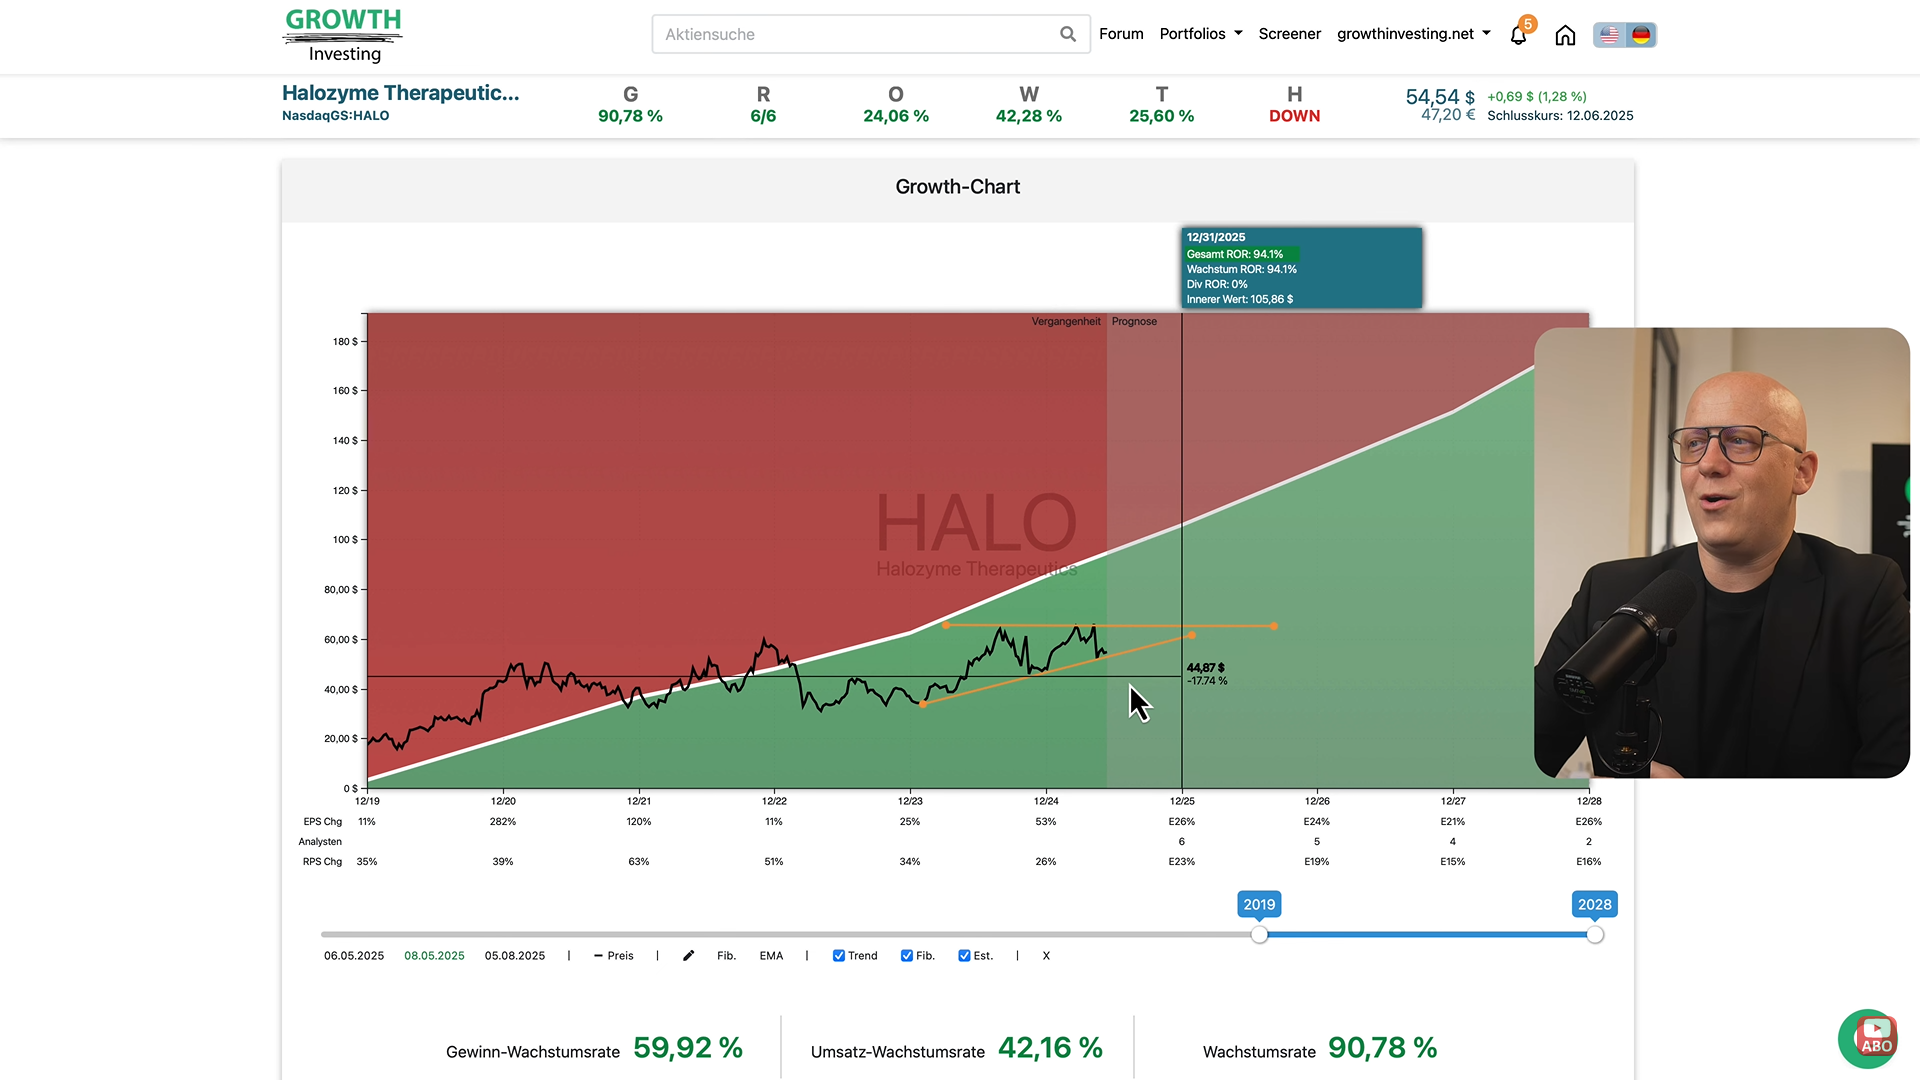This screenshot has width=1920, height=1080.
Task: Select the EMA indicator option
Action: (x=771, y=956)
